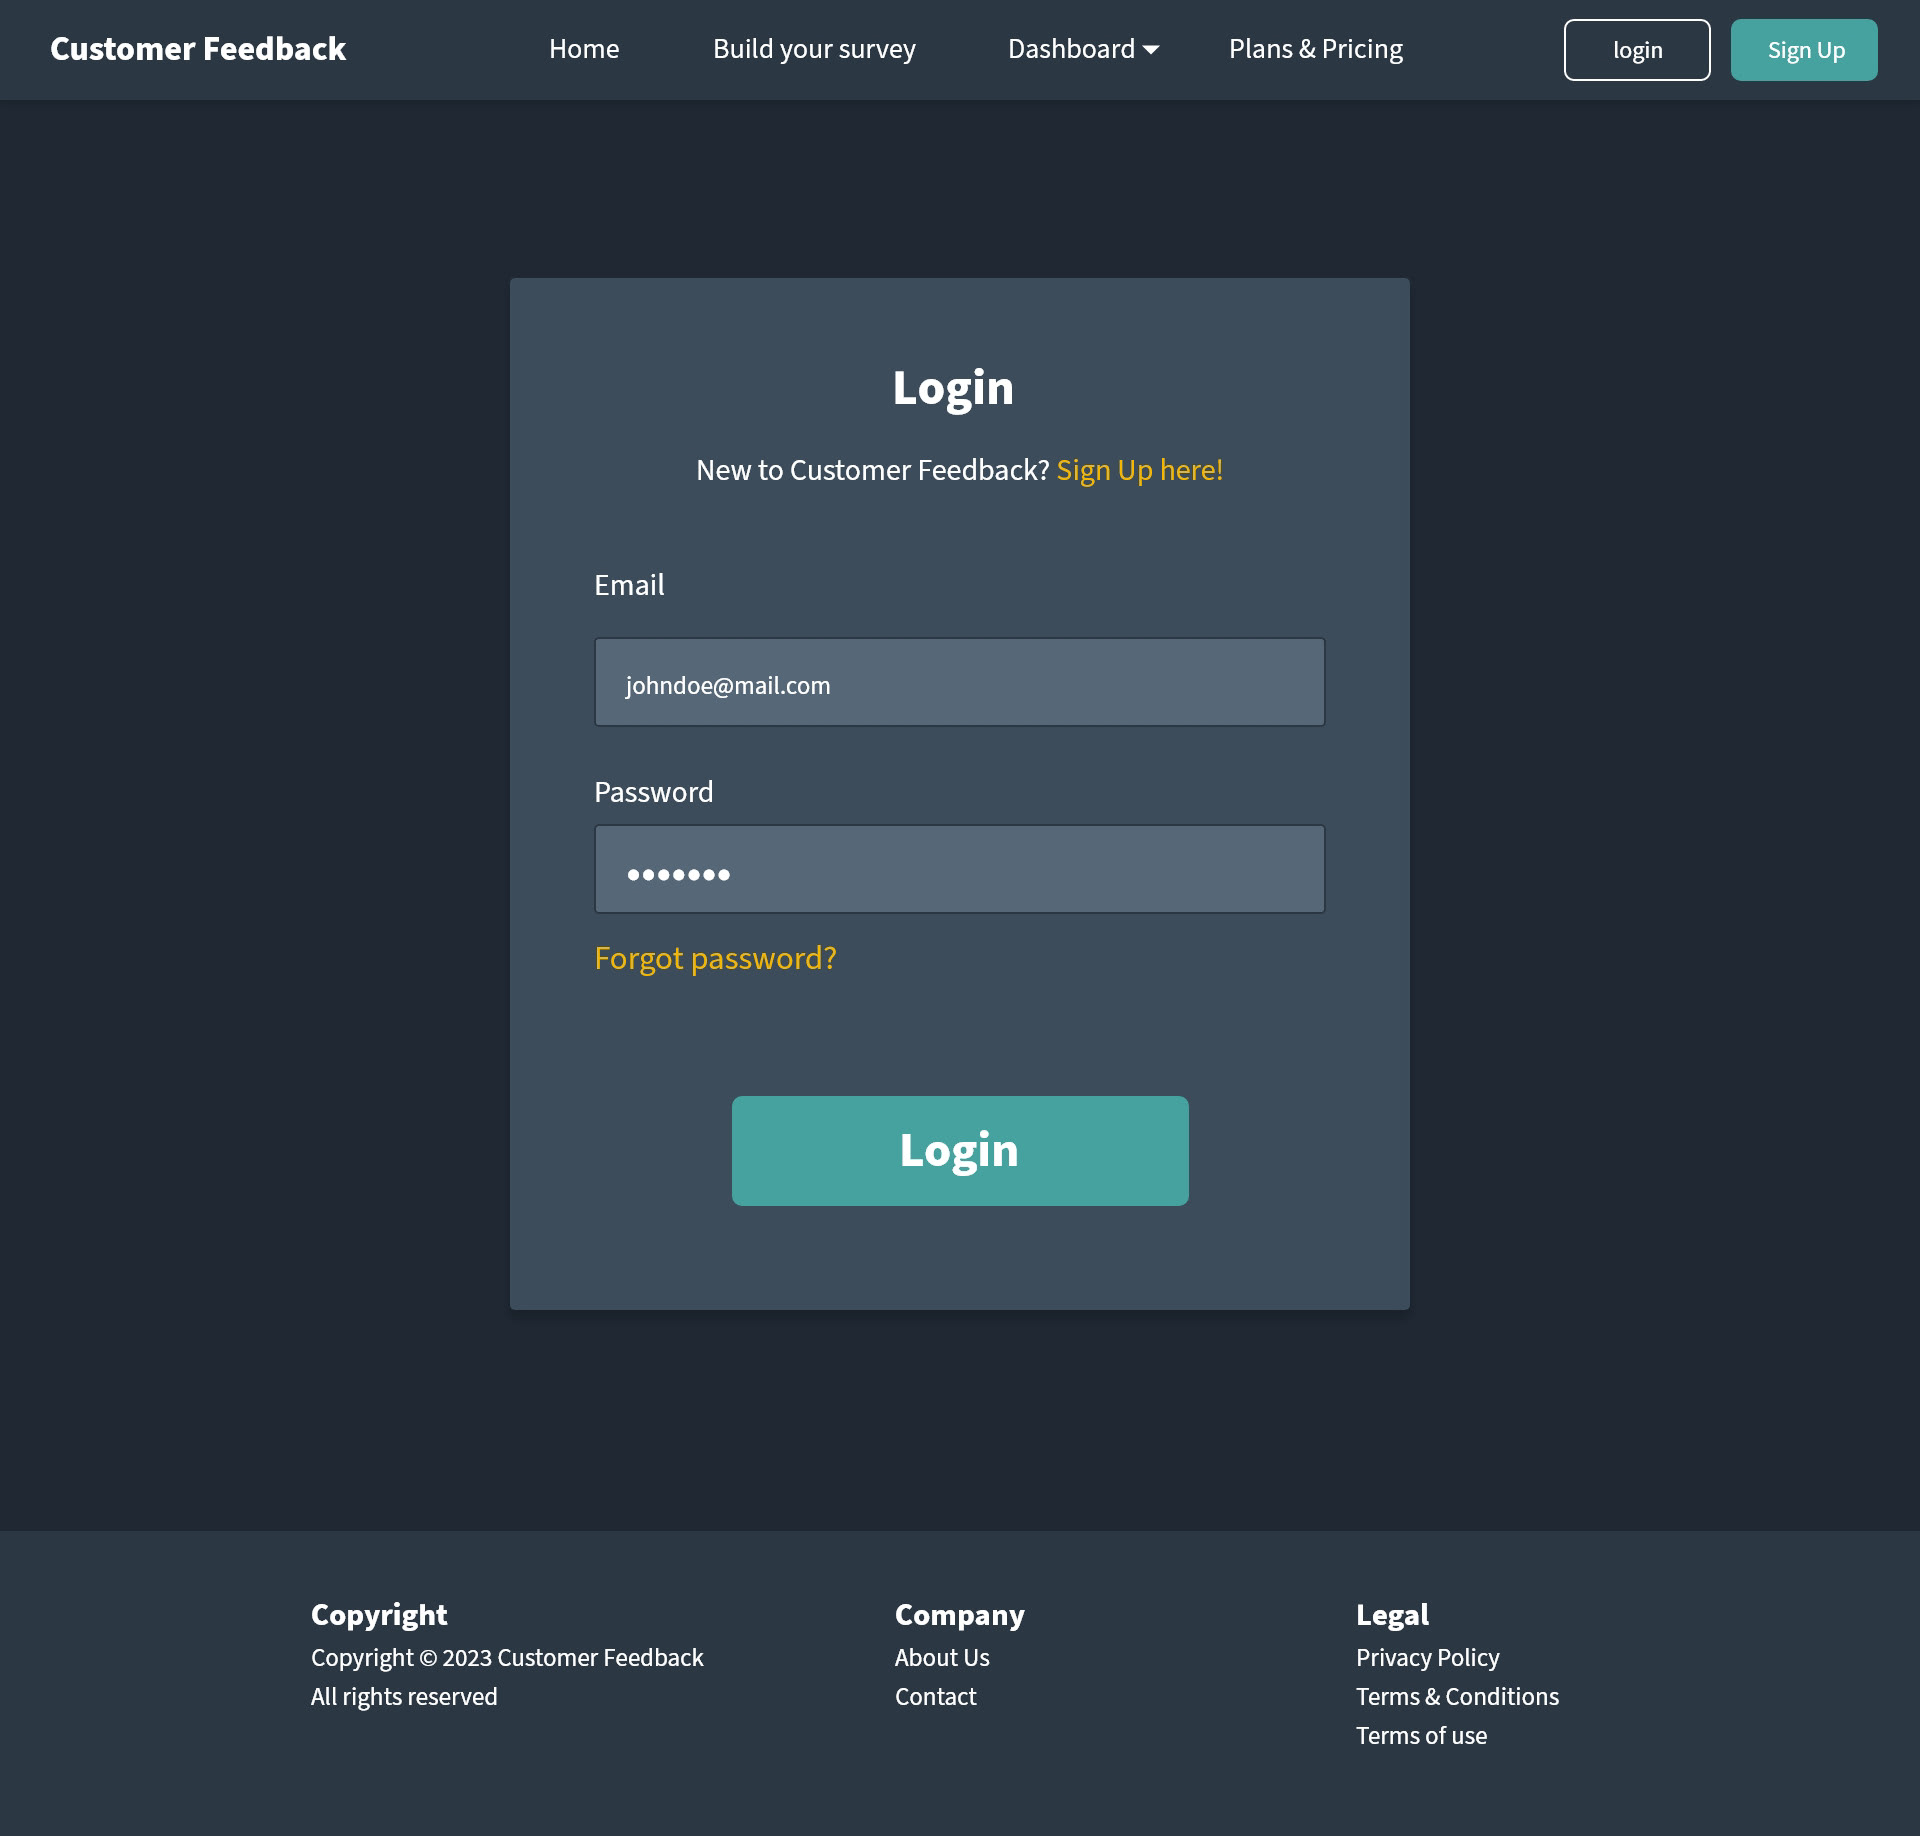The height and width of the screenshot is (1836, 1920).
Task: Open Terms & Conditions footer link
Action: click(1457, 1697)
